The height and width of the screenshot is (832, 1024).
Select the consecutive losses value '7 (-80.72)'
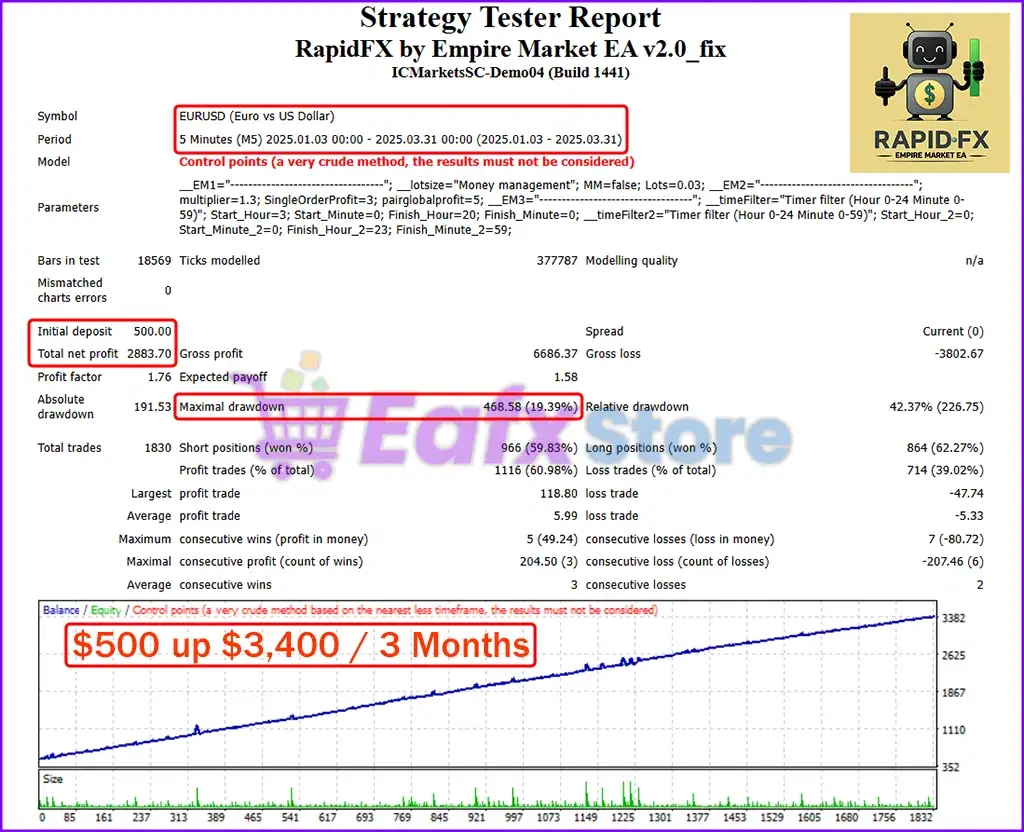[955, 539]
